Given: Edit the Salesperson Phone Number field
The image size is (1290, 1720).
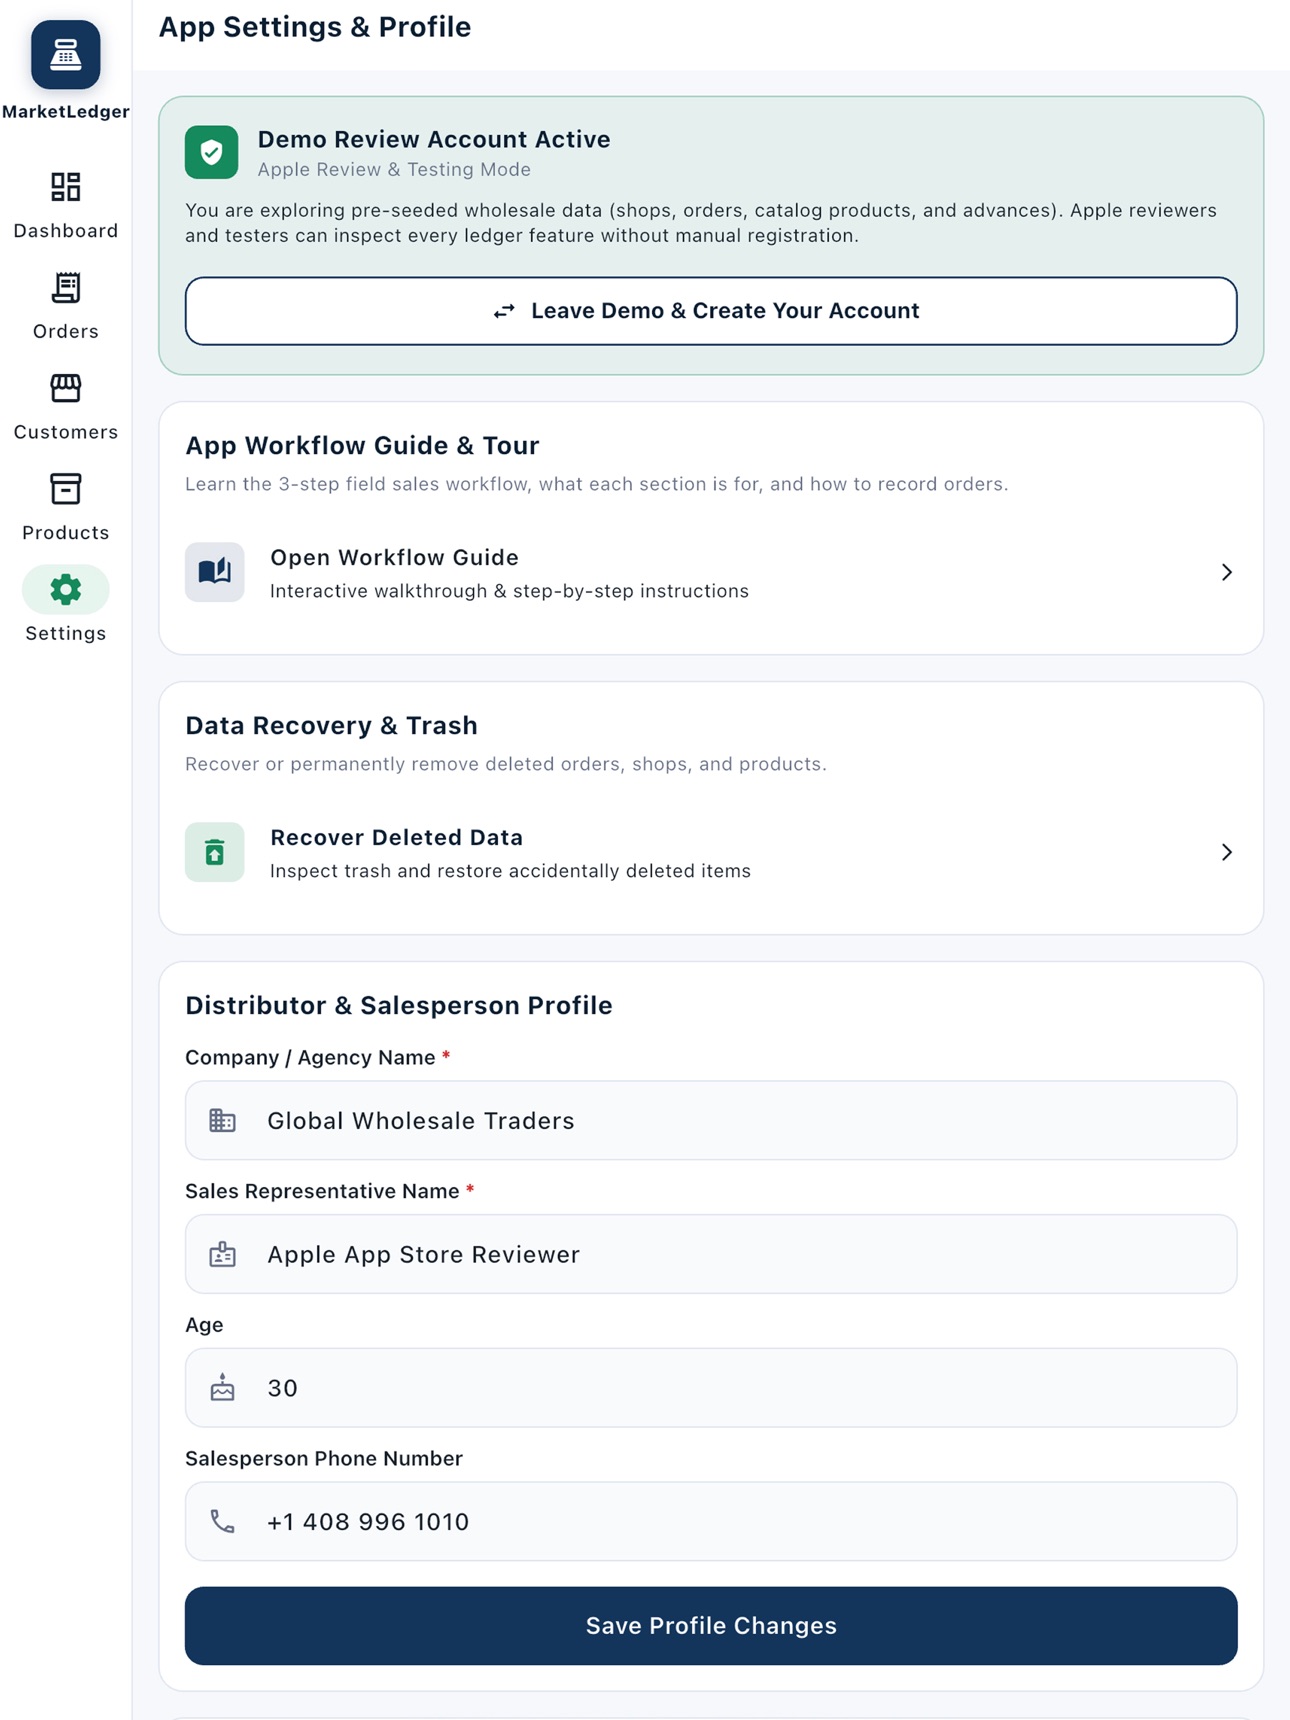Looking at the screenshot, I should pyautogui.click(x=711, y=1521).
